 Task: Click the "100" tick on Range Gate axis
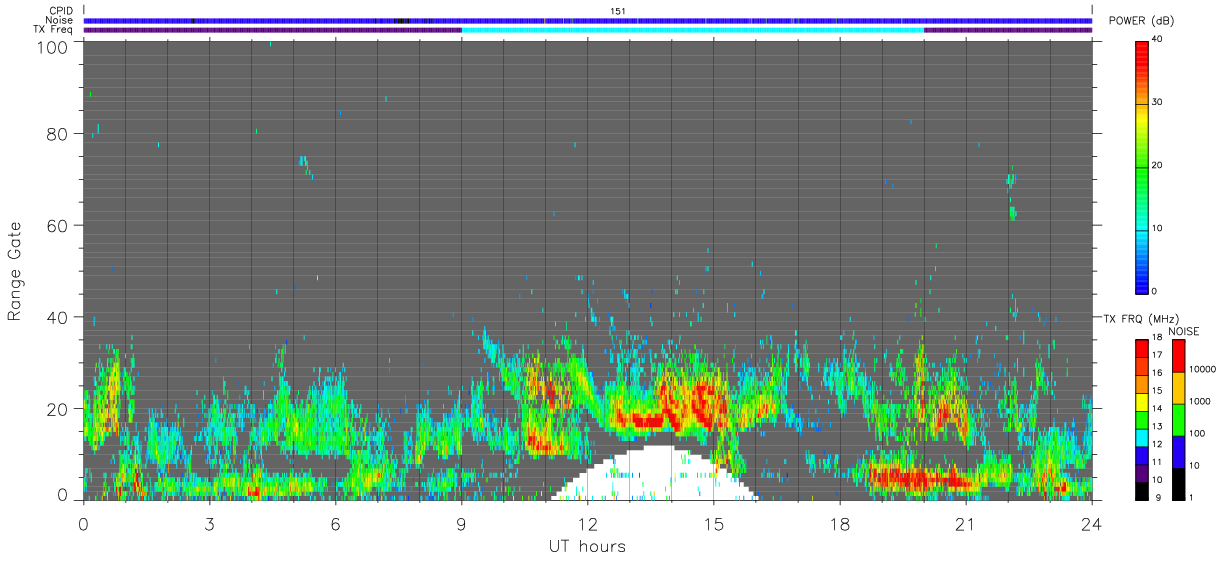coord(54,46)
